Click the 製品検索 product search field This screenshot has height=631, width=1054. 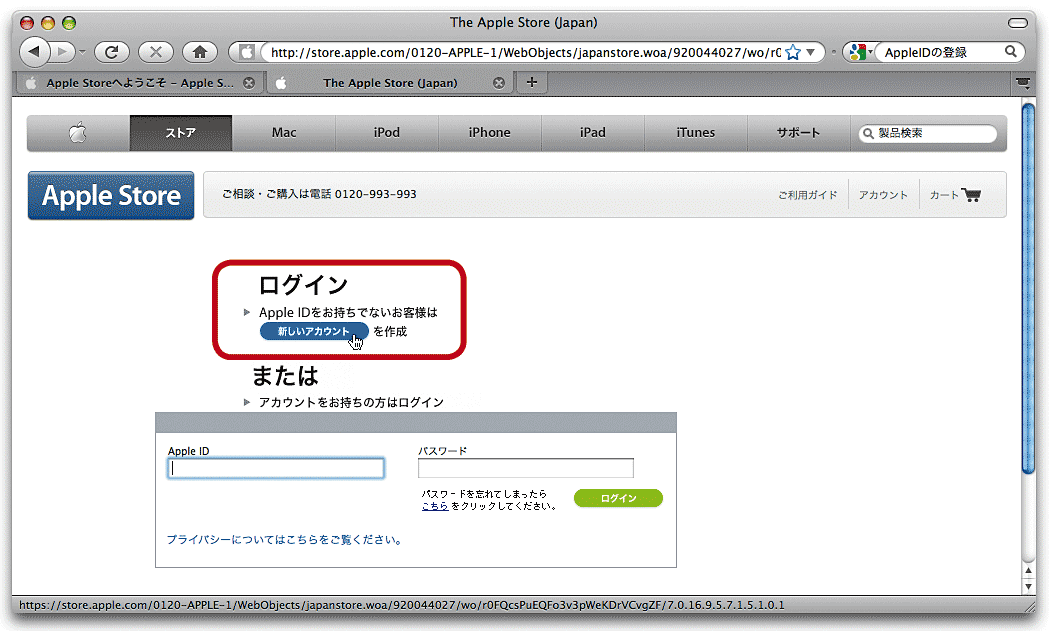click(x=928, y=133)
